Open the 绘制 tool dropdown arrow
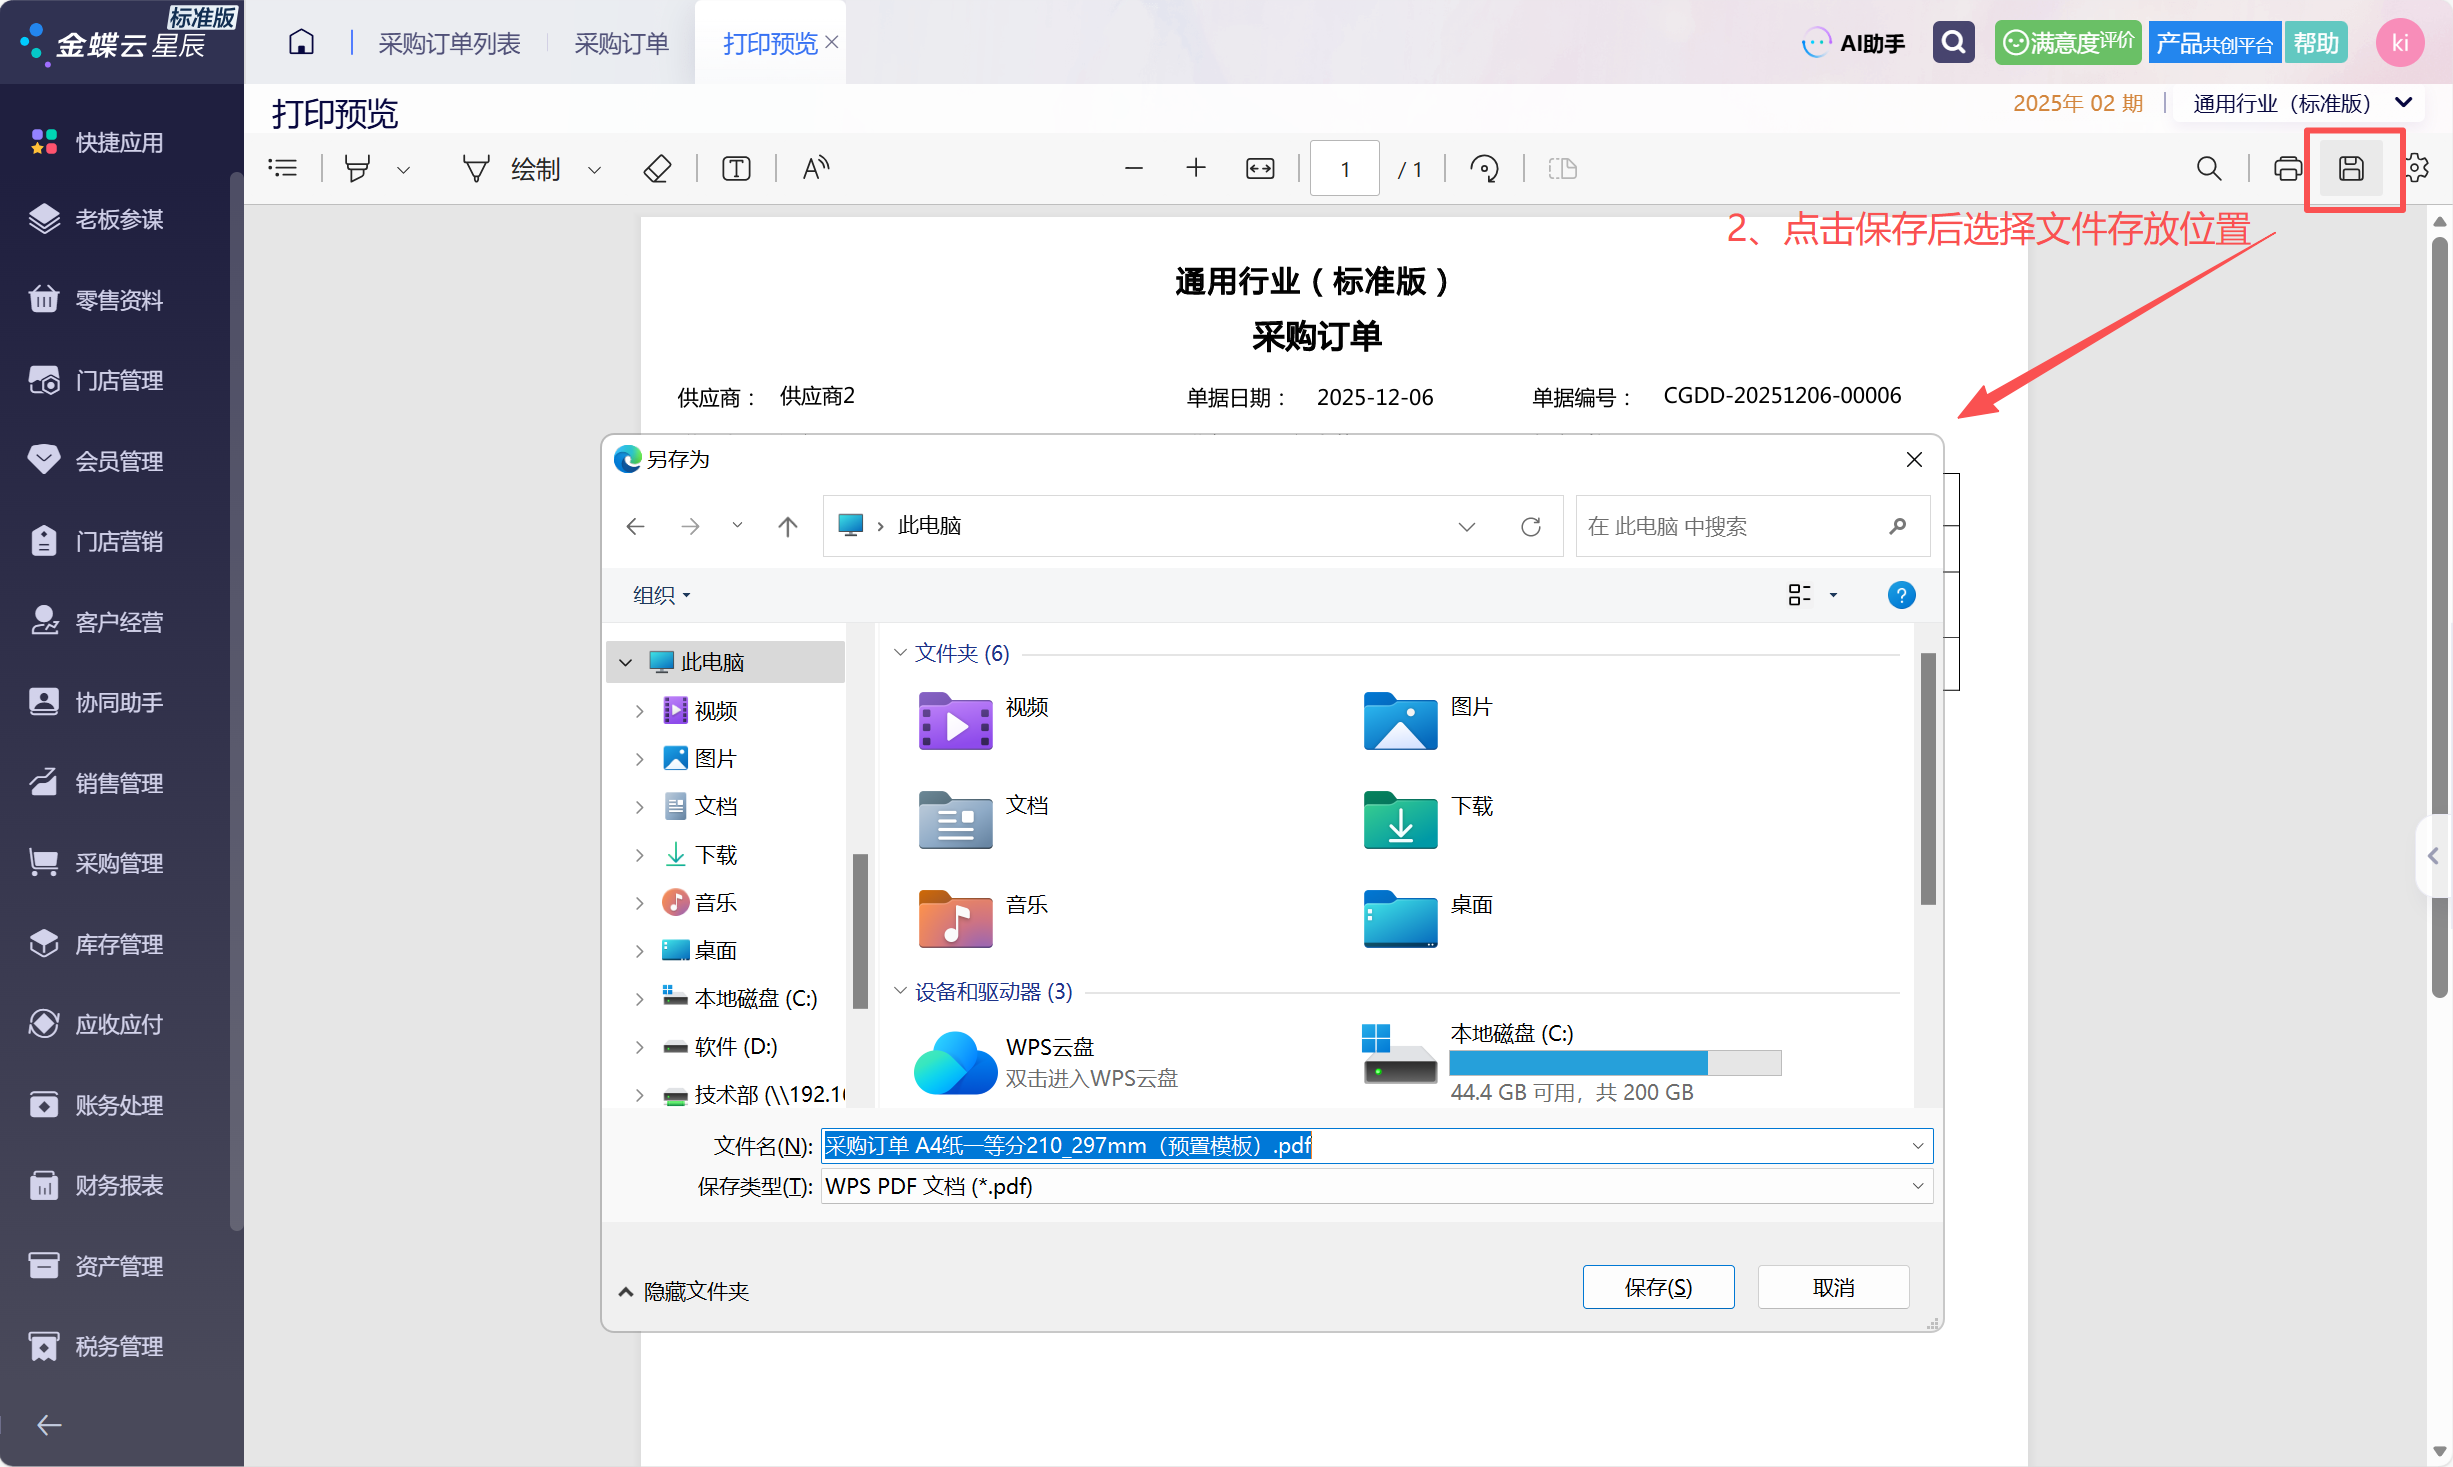The height and width of the screenshot is (1467, 2453). tap(594, 169)
